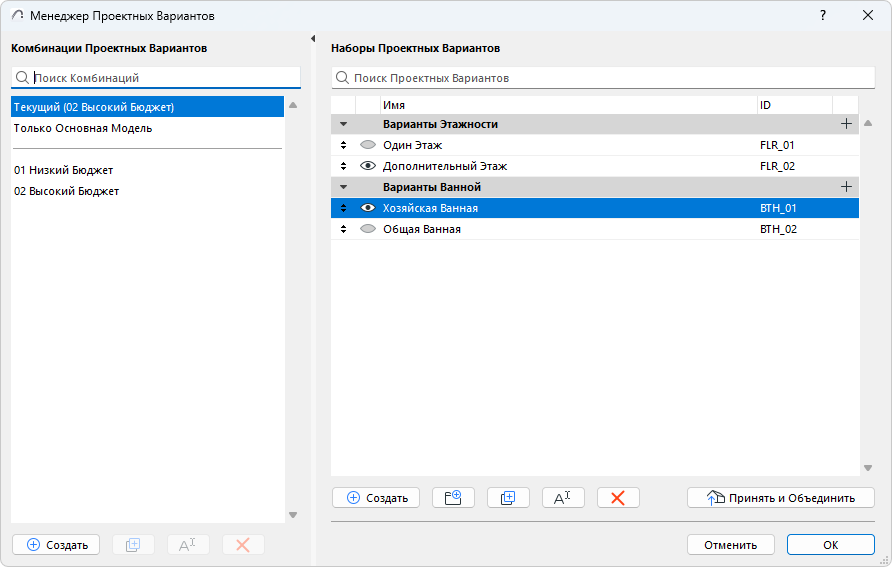Click the Принять и Объединить button
Viewport: 892px width, 567px height.
point(780,497)
